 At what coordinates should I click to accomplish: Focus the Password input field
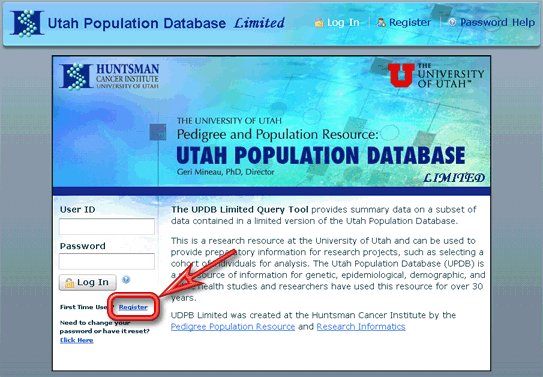[x=107, y=261]
